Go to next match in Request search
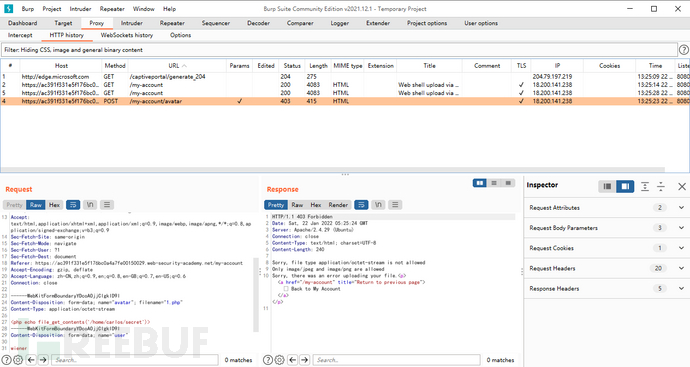 point(43,360)
